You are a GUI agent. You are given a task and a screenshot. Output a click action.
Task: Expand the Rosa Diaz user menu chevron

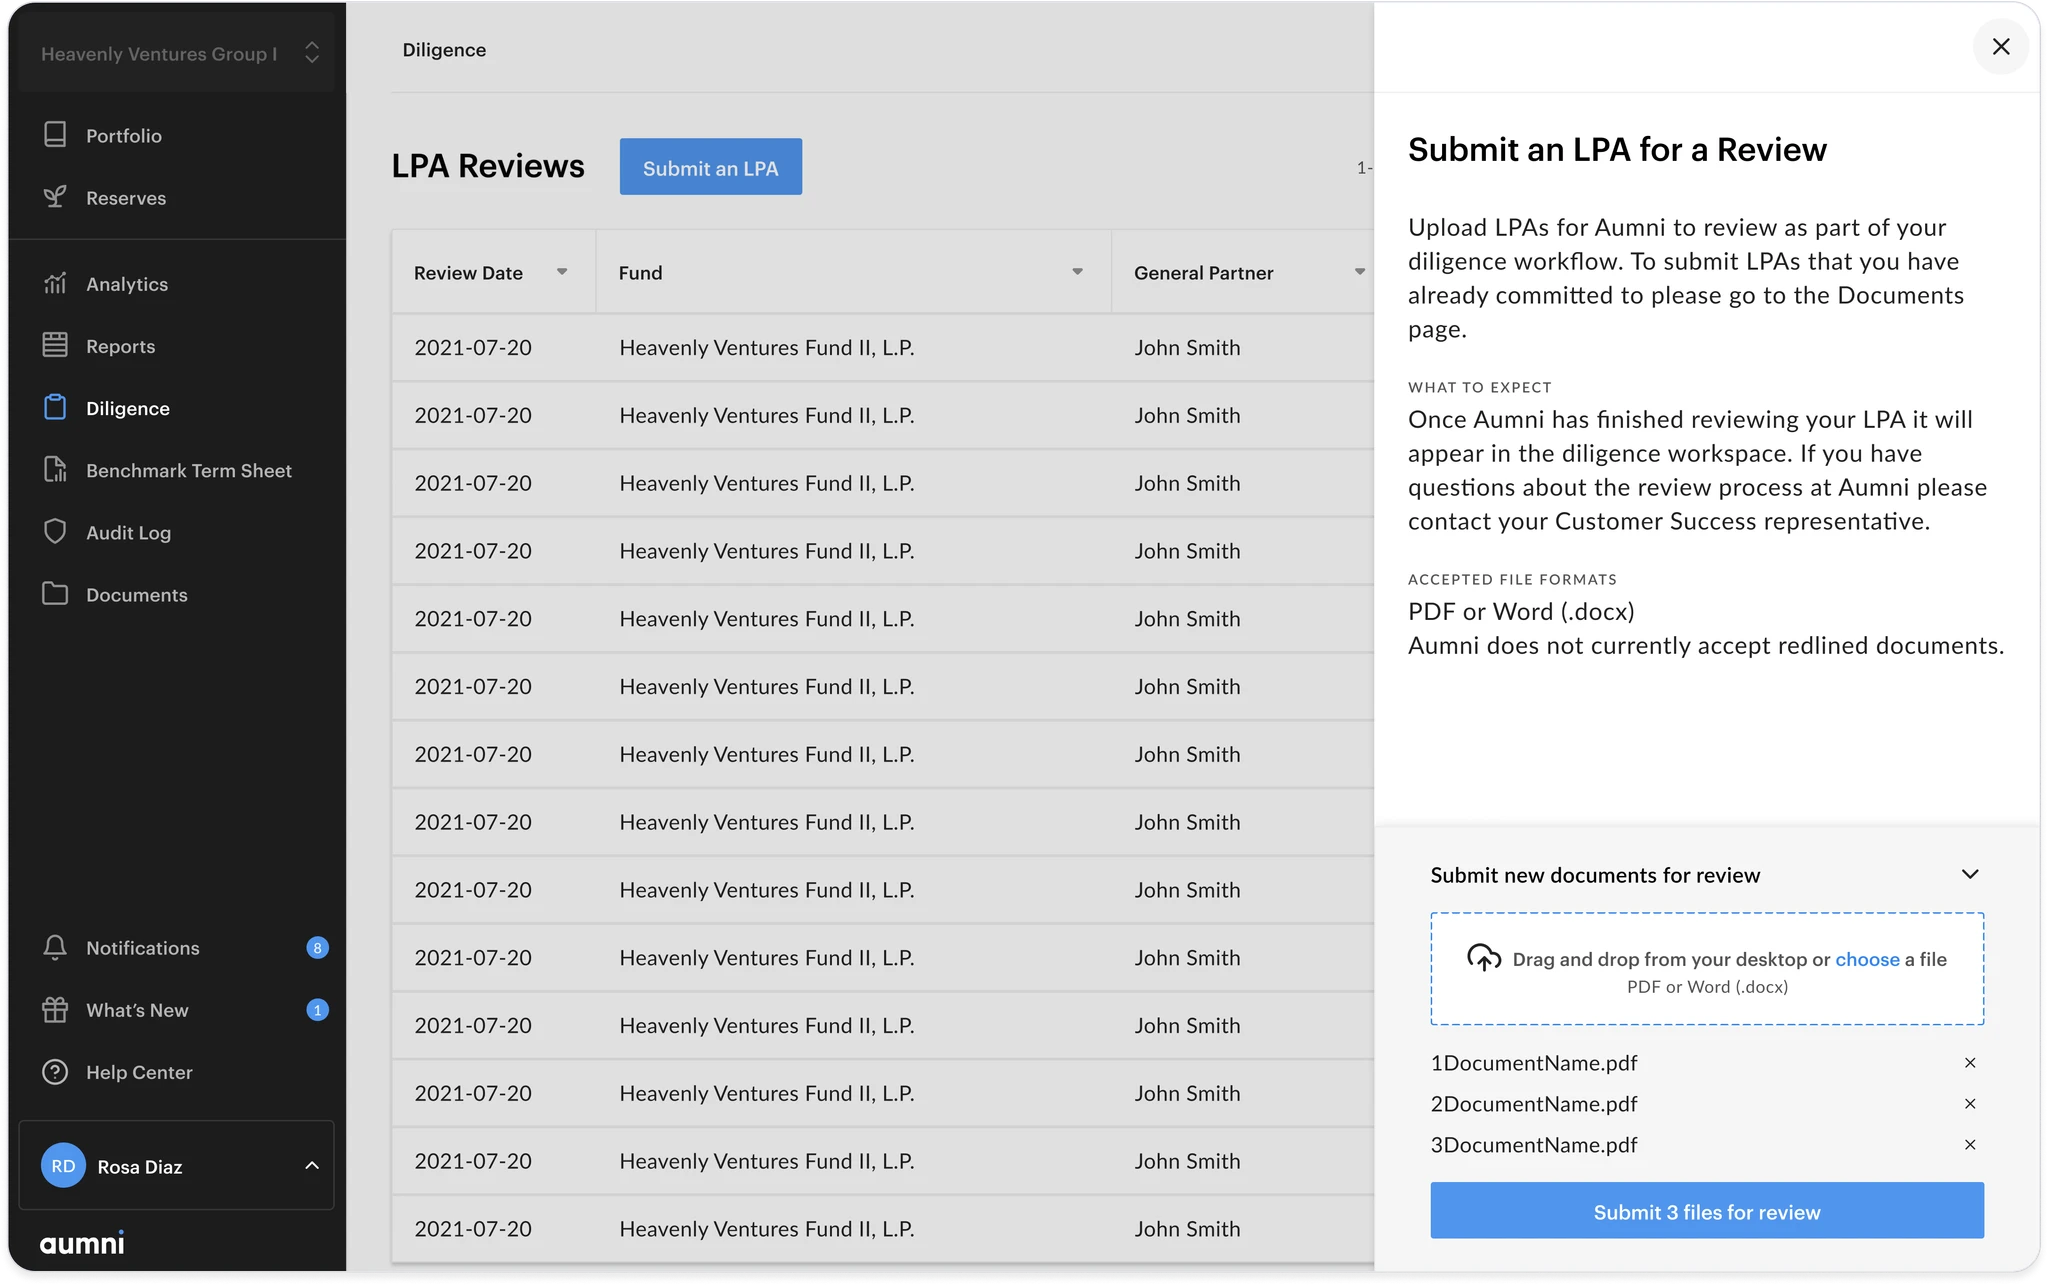point(312,1166)
